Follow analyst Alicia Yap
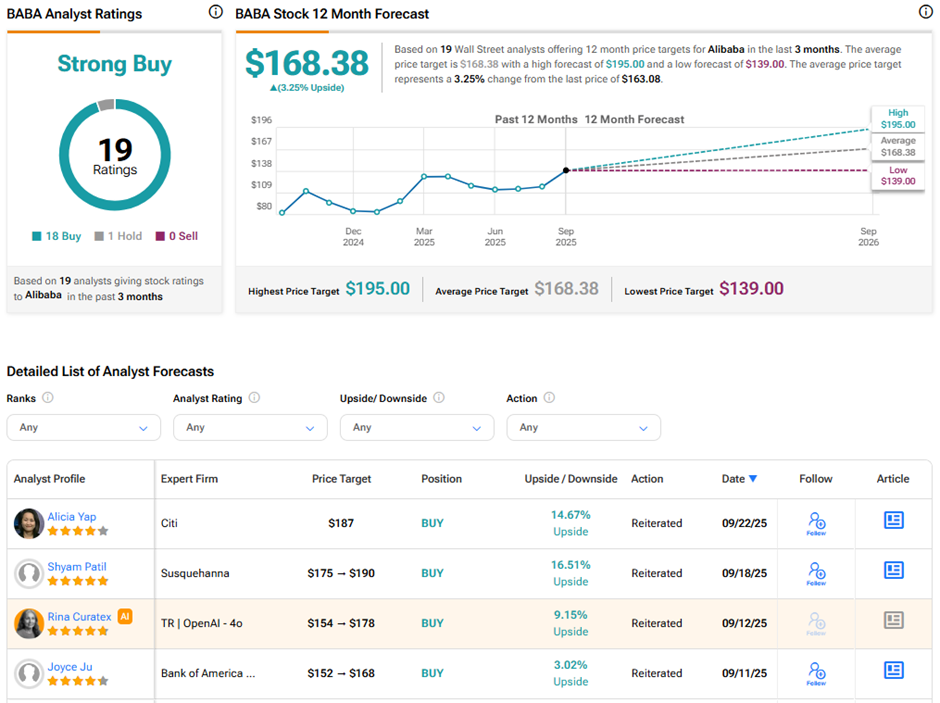The width and height of the screenshot is (940, 703). (x=816, y=523)
